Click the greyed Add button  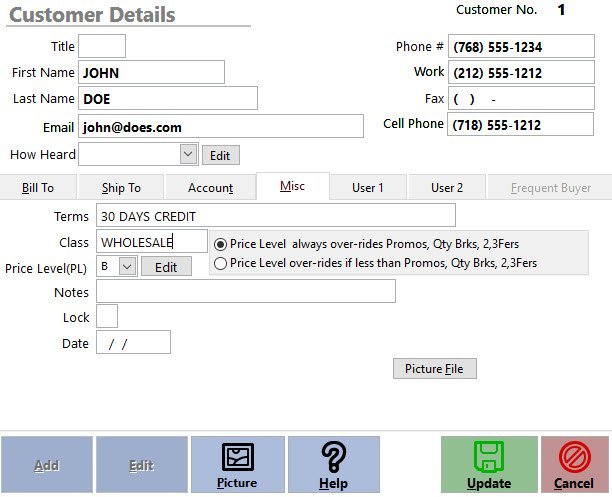47,465
